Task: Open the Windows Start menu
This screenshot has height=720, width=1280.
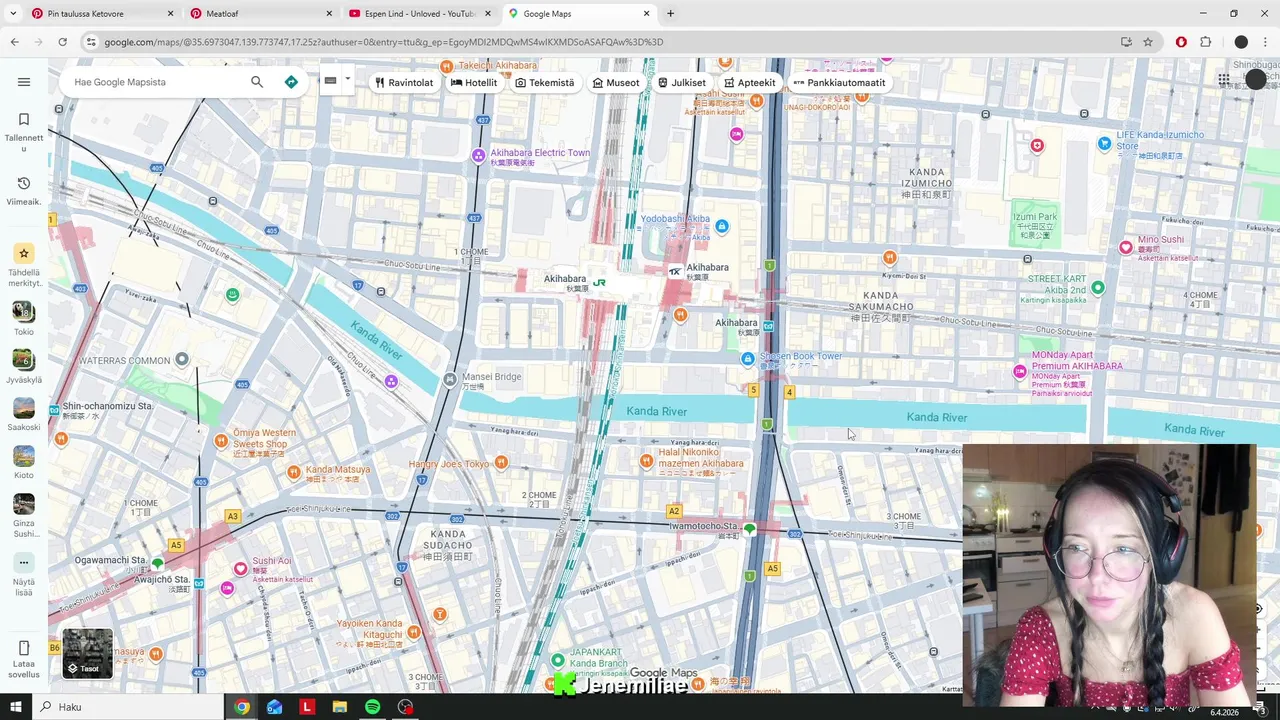Action: coord(15,707)
